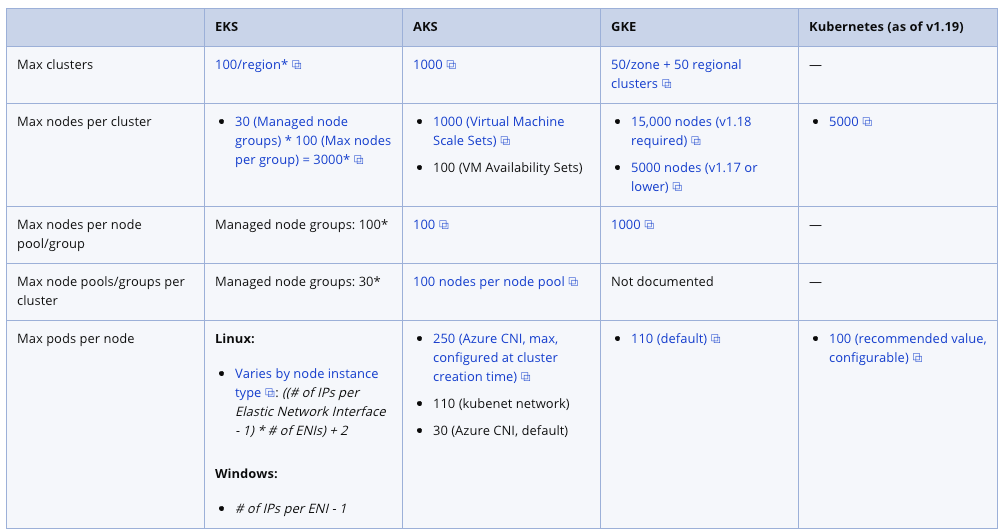
Task: Click the external-link icon after cluster creation time)
Action: tap(526, 377)
